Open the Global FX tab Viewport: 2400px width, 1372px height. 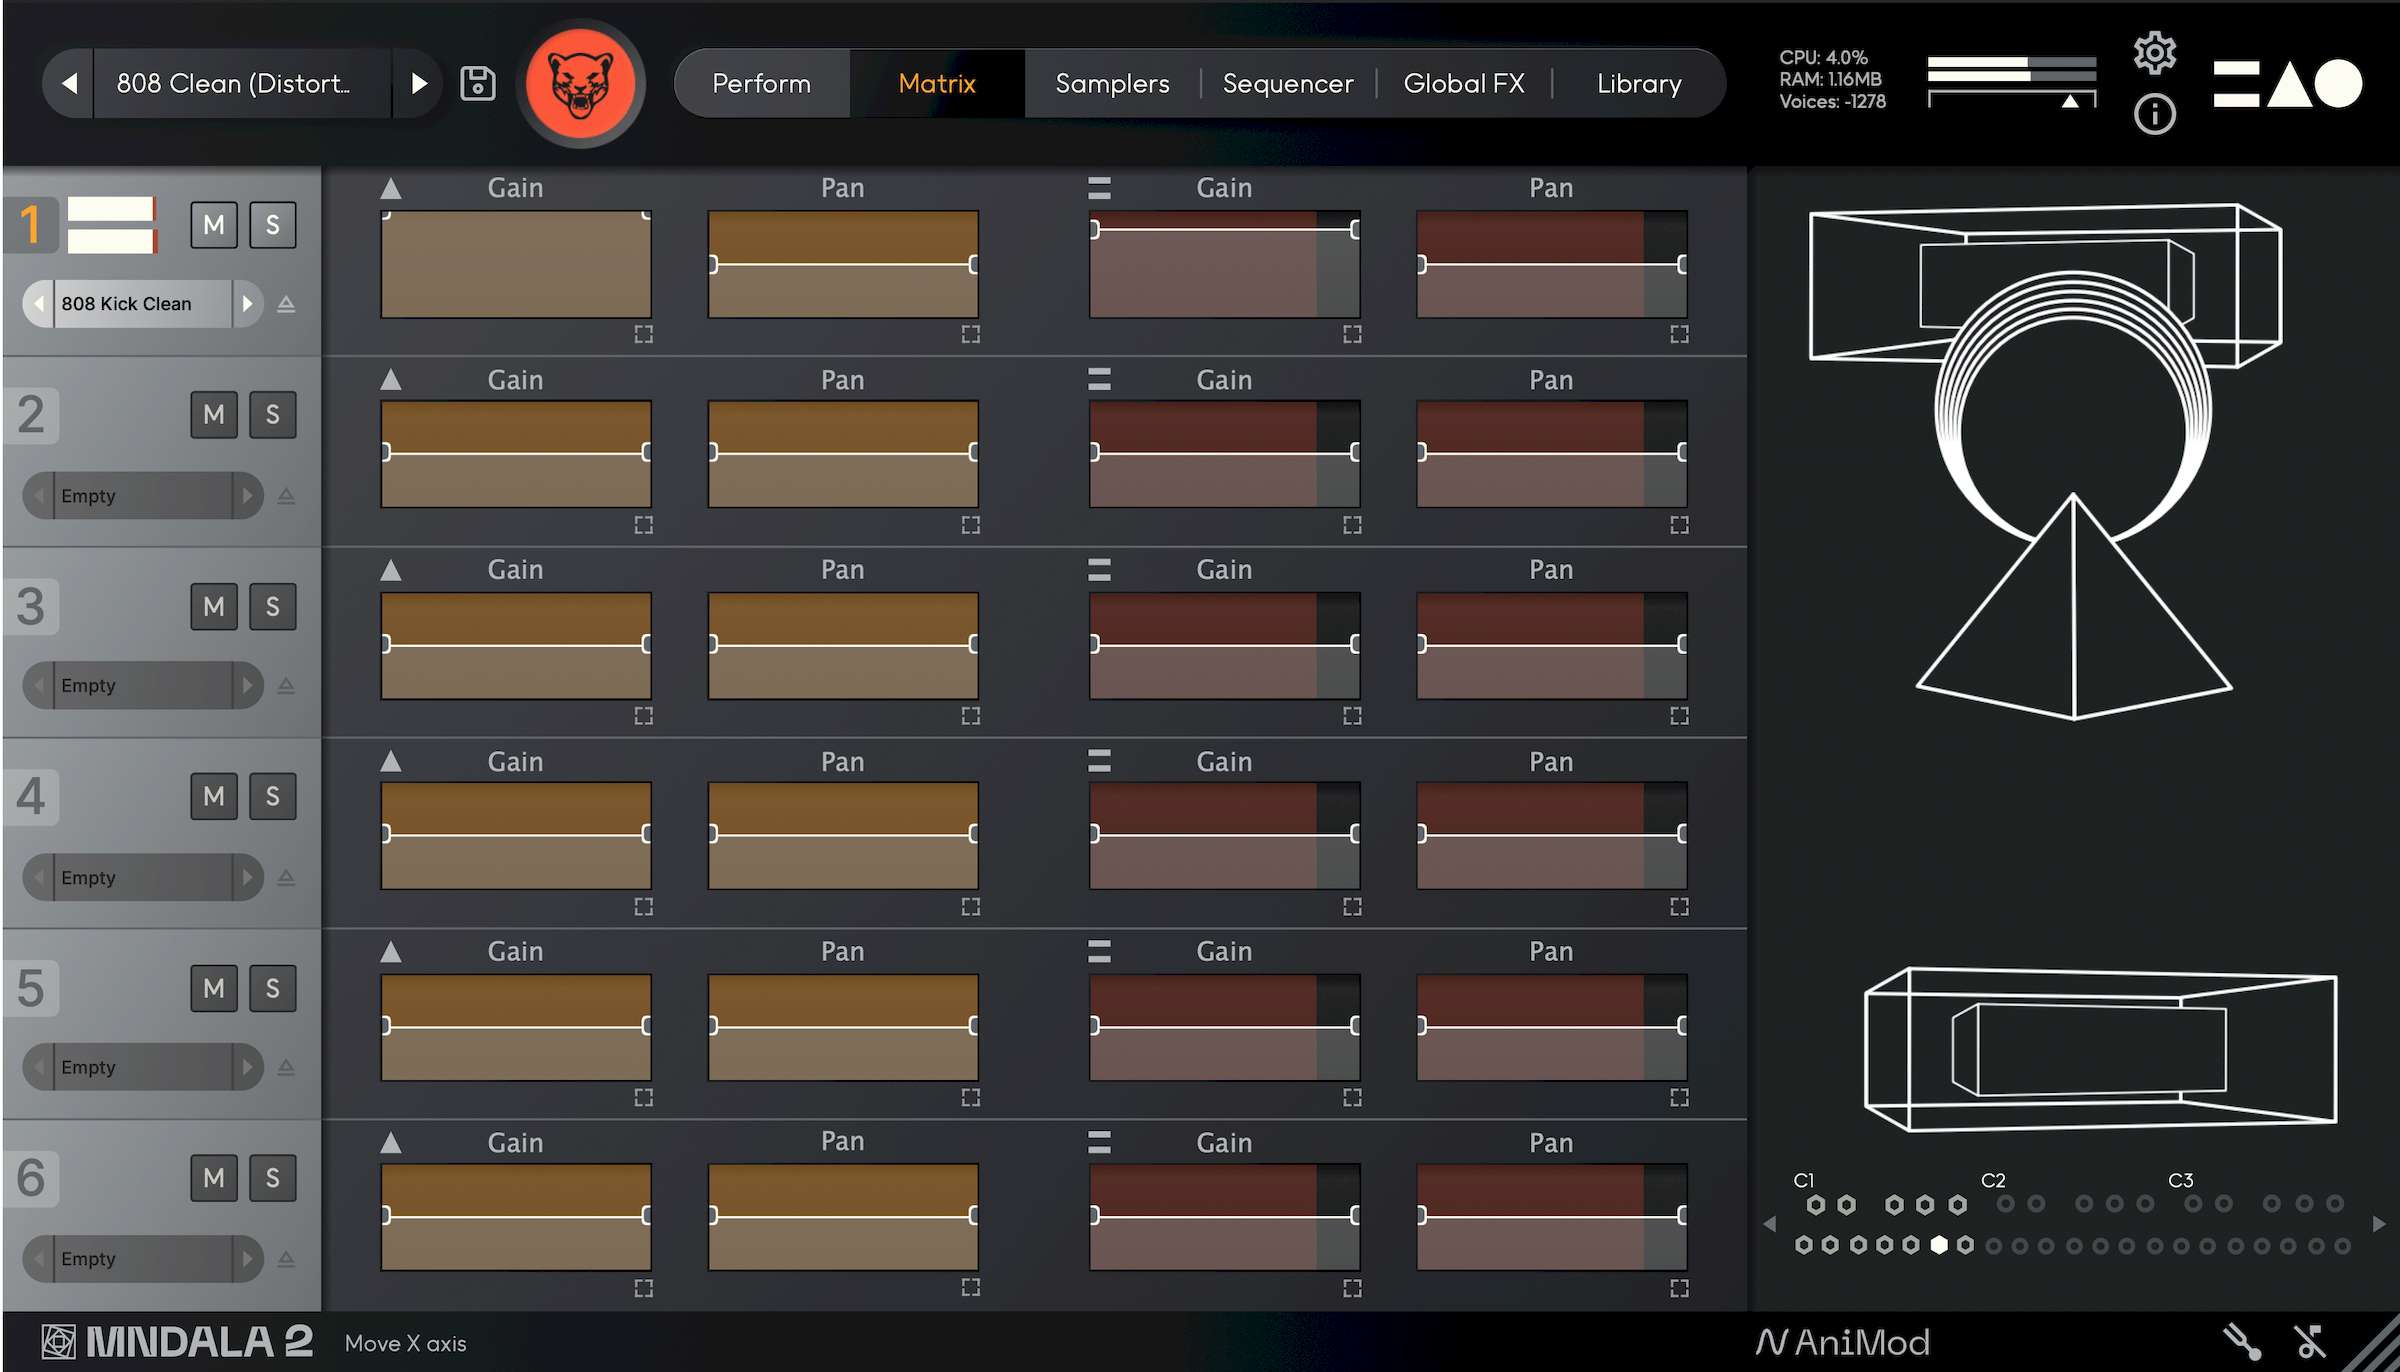click(1464, 83)
